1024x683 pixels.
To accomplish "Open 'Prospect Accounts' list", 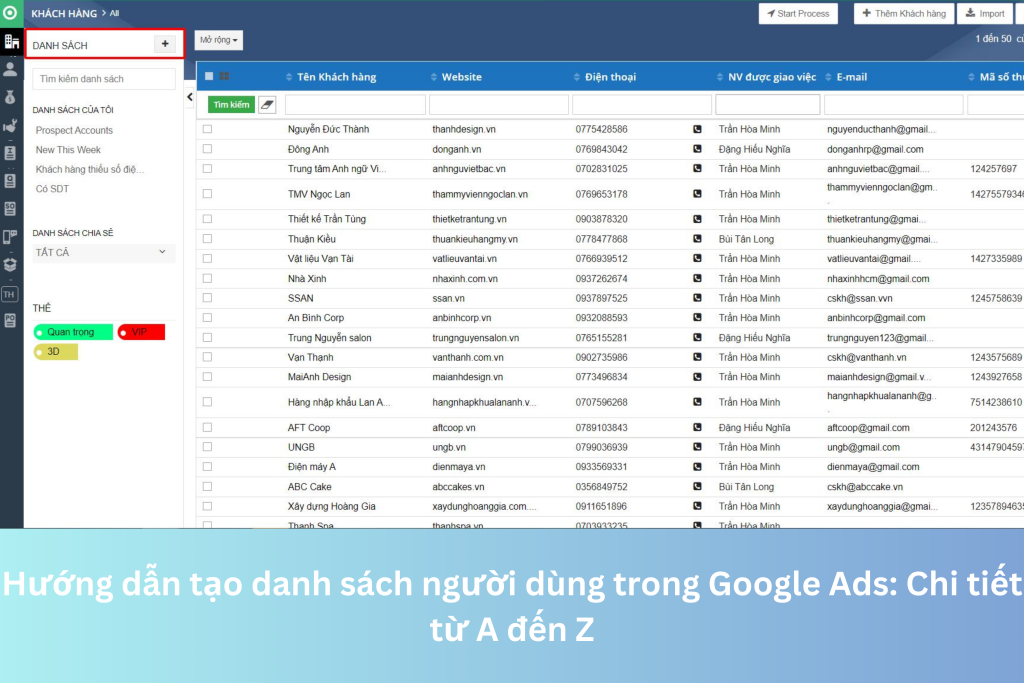I will (74, 131).
